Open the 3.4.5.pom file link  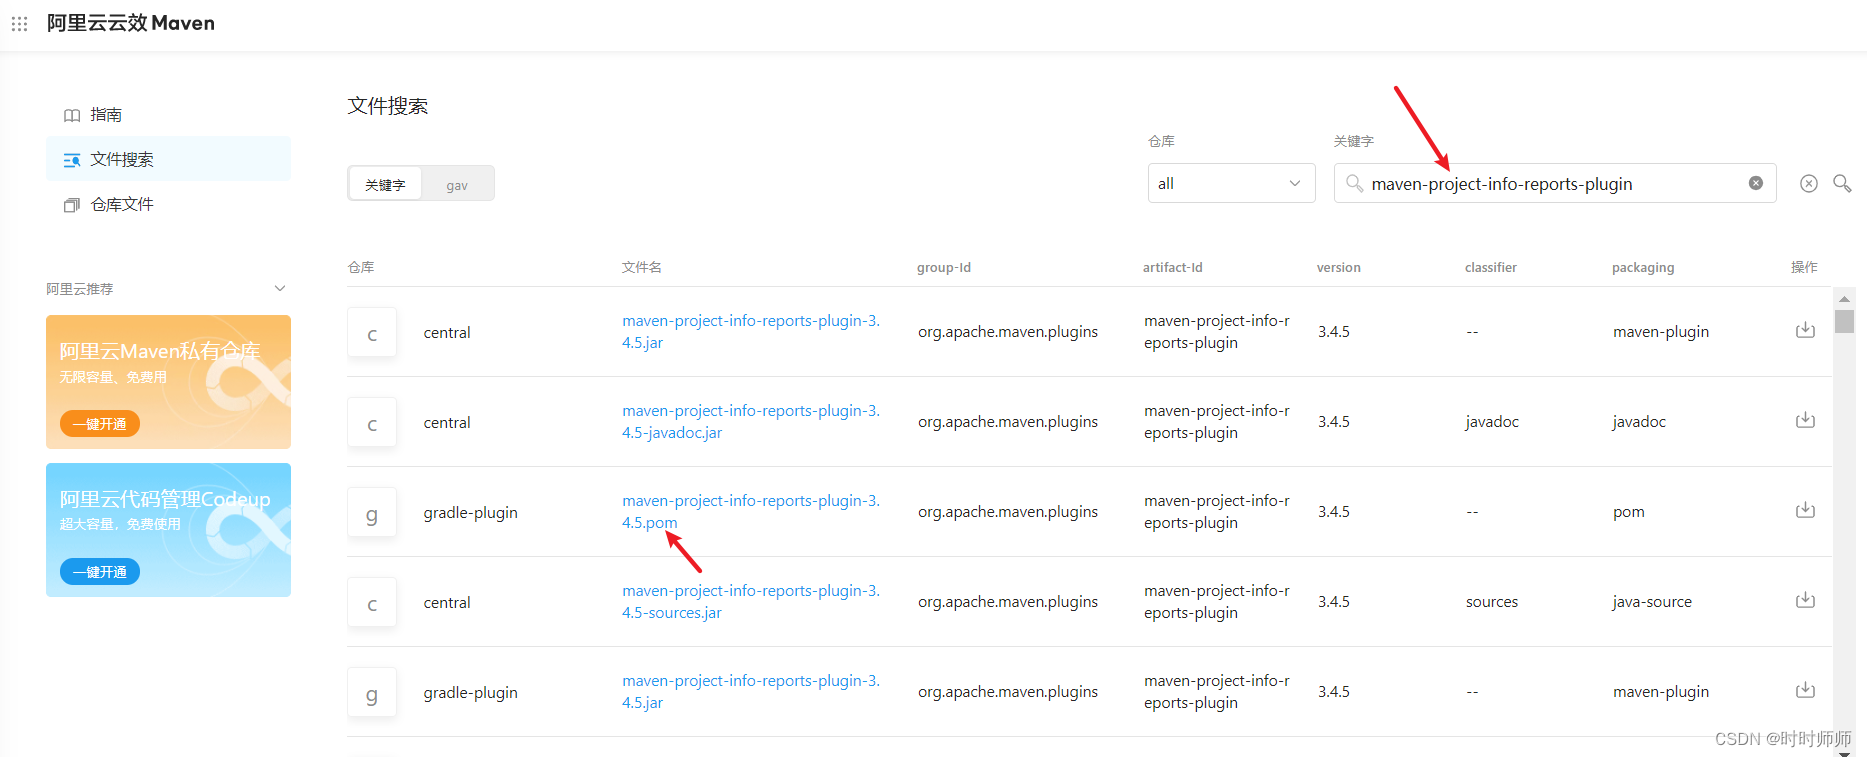point(751,512)
